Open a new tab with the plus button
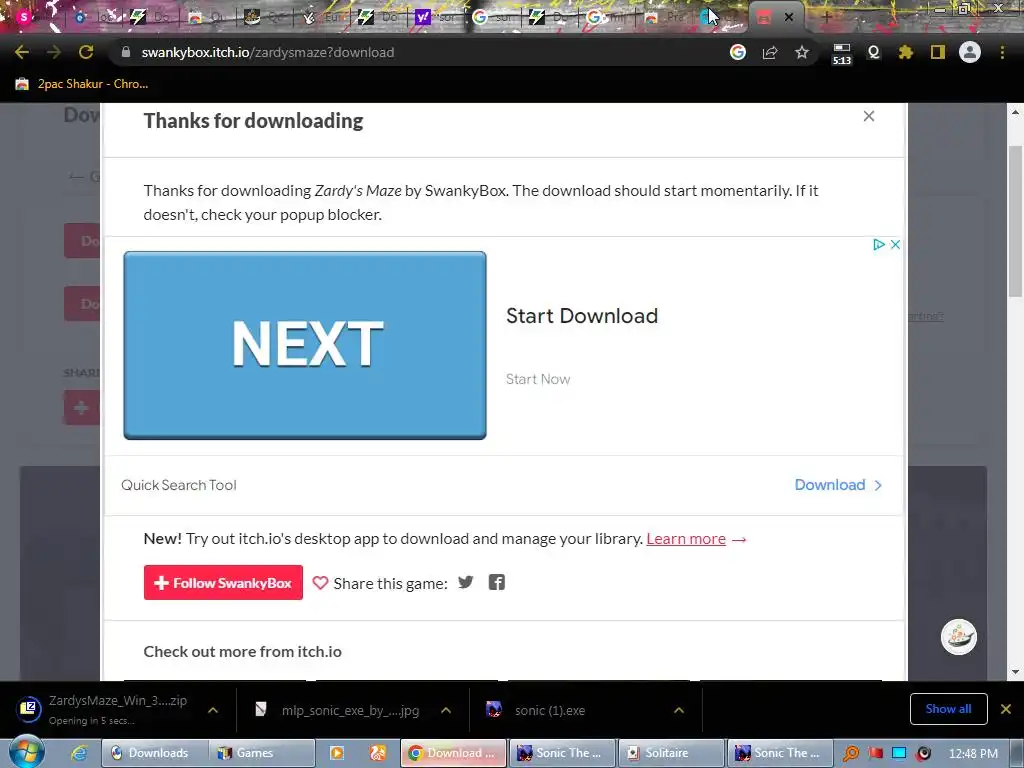Screen dimensions: 1024x768 pyautogui.click(x=827, y=17)
